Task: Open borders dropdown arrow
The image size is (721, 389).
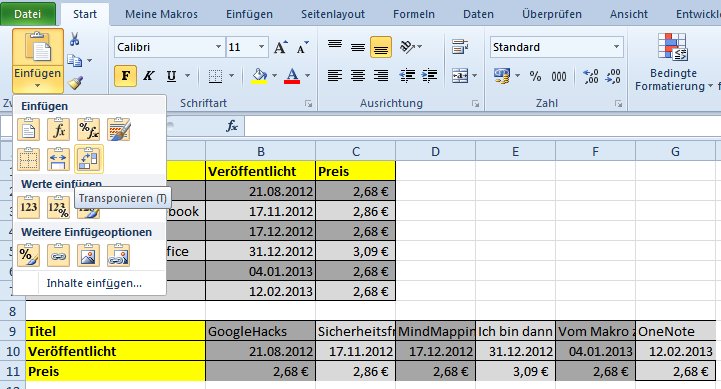Action: 232,76
